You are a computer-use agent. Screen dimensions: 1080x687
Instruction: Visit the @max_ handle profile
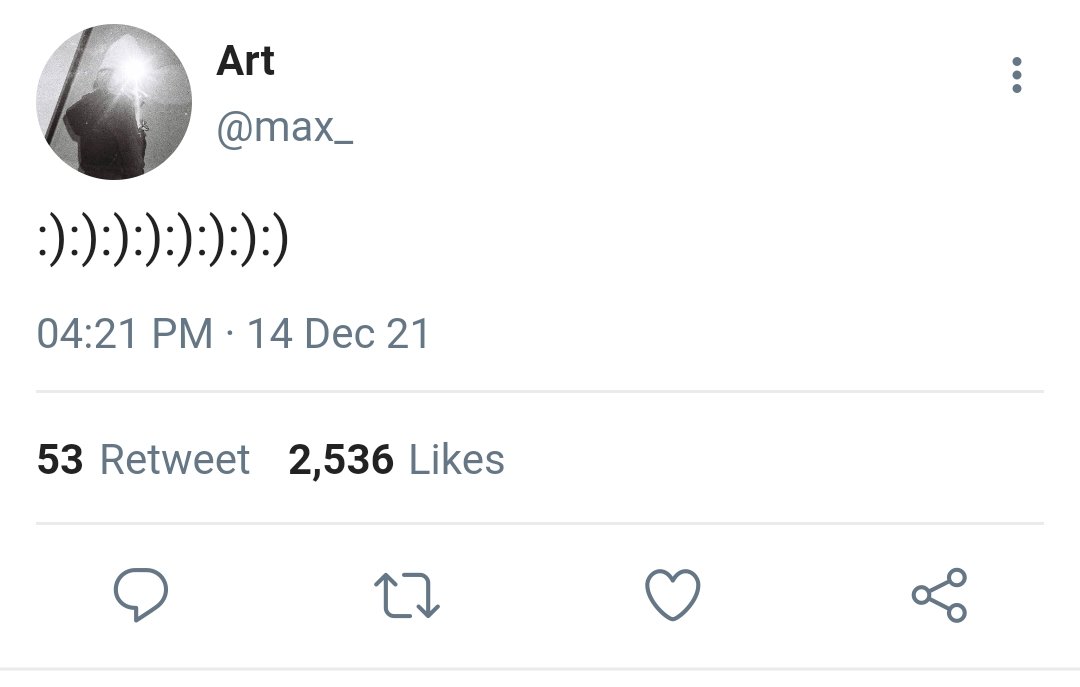[x=285, y=128]
